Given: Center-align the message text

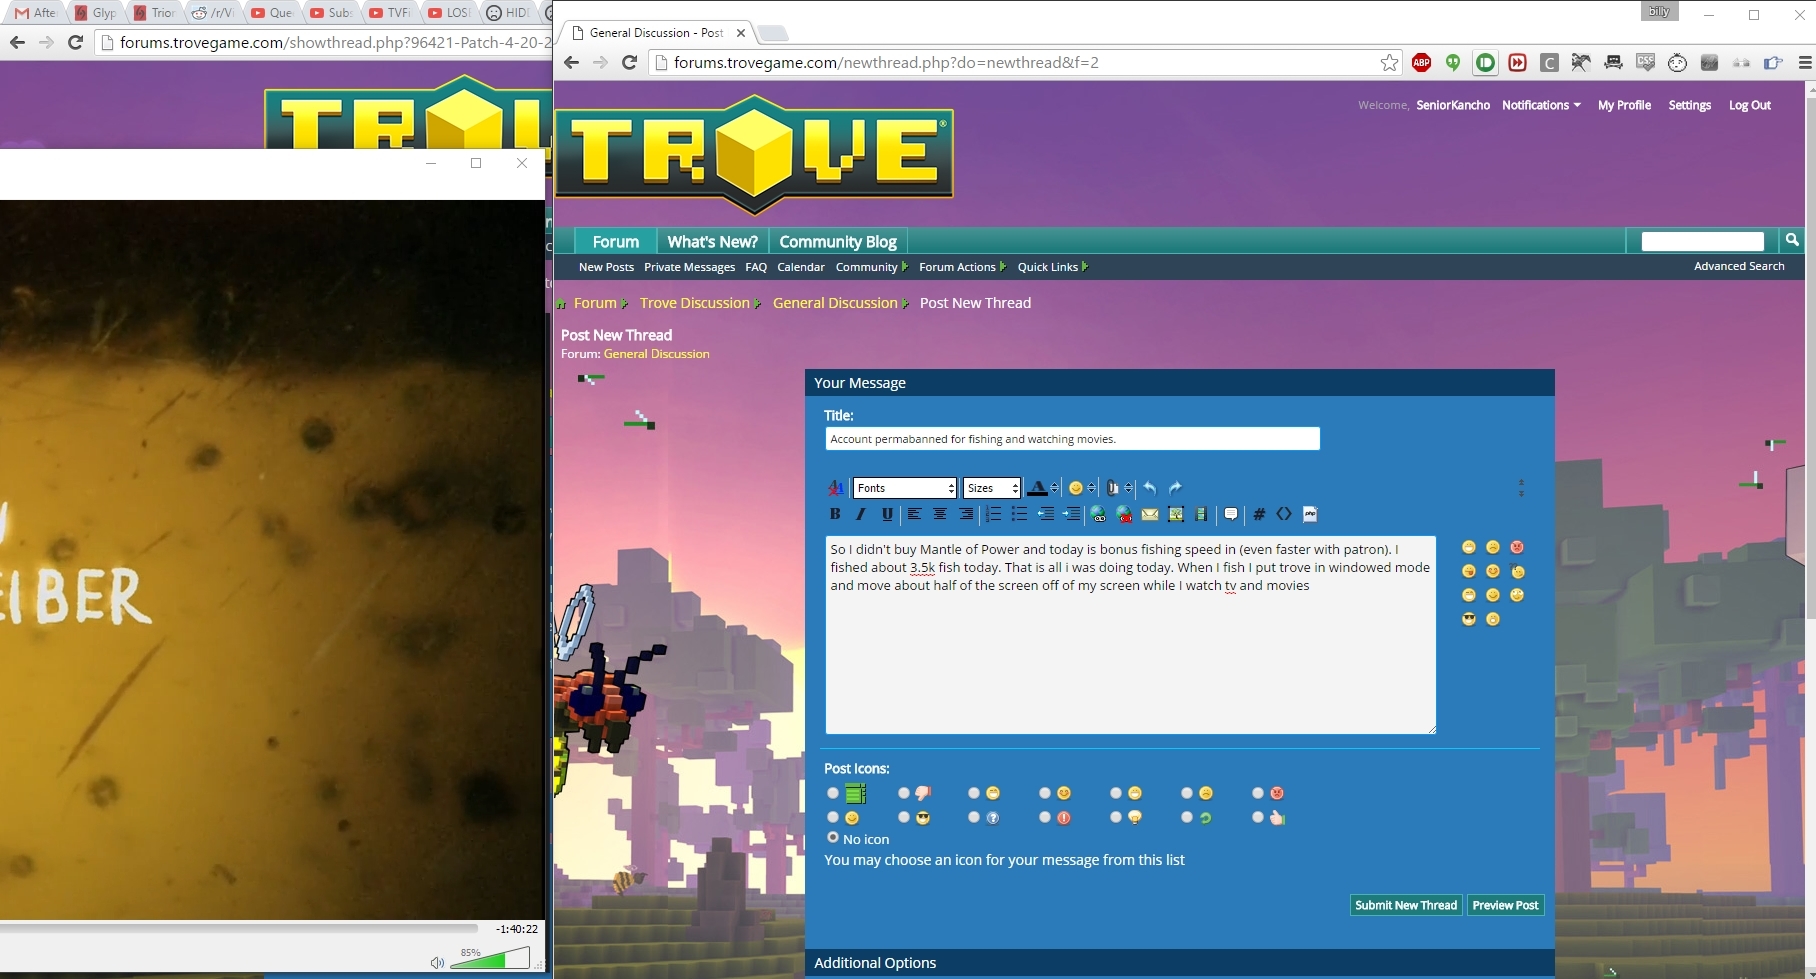Looking at the screenshot, I should tap(940, 514).
